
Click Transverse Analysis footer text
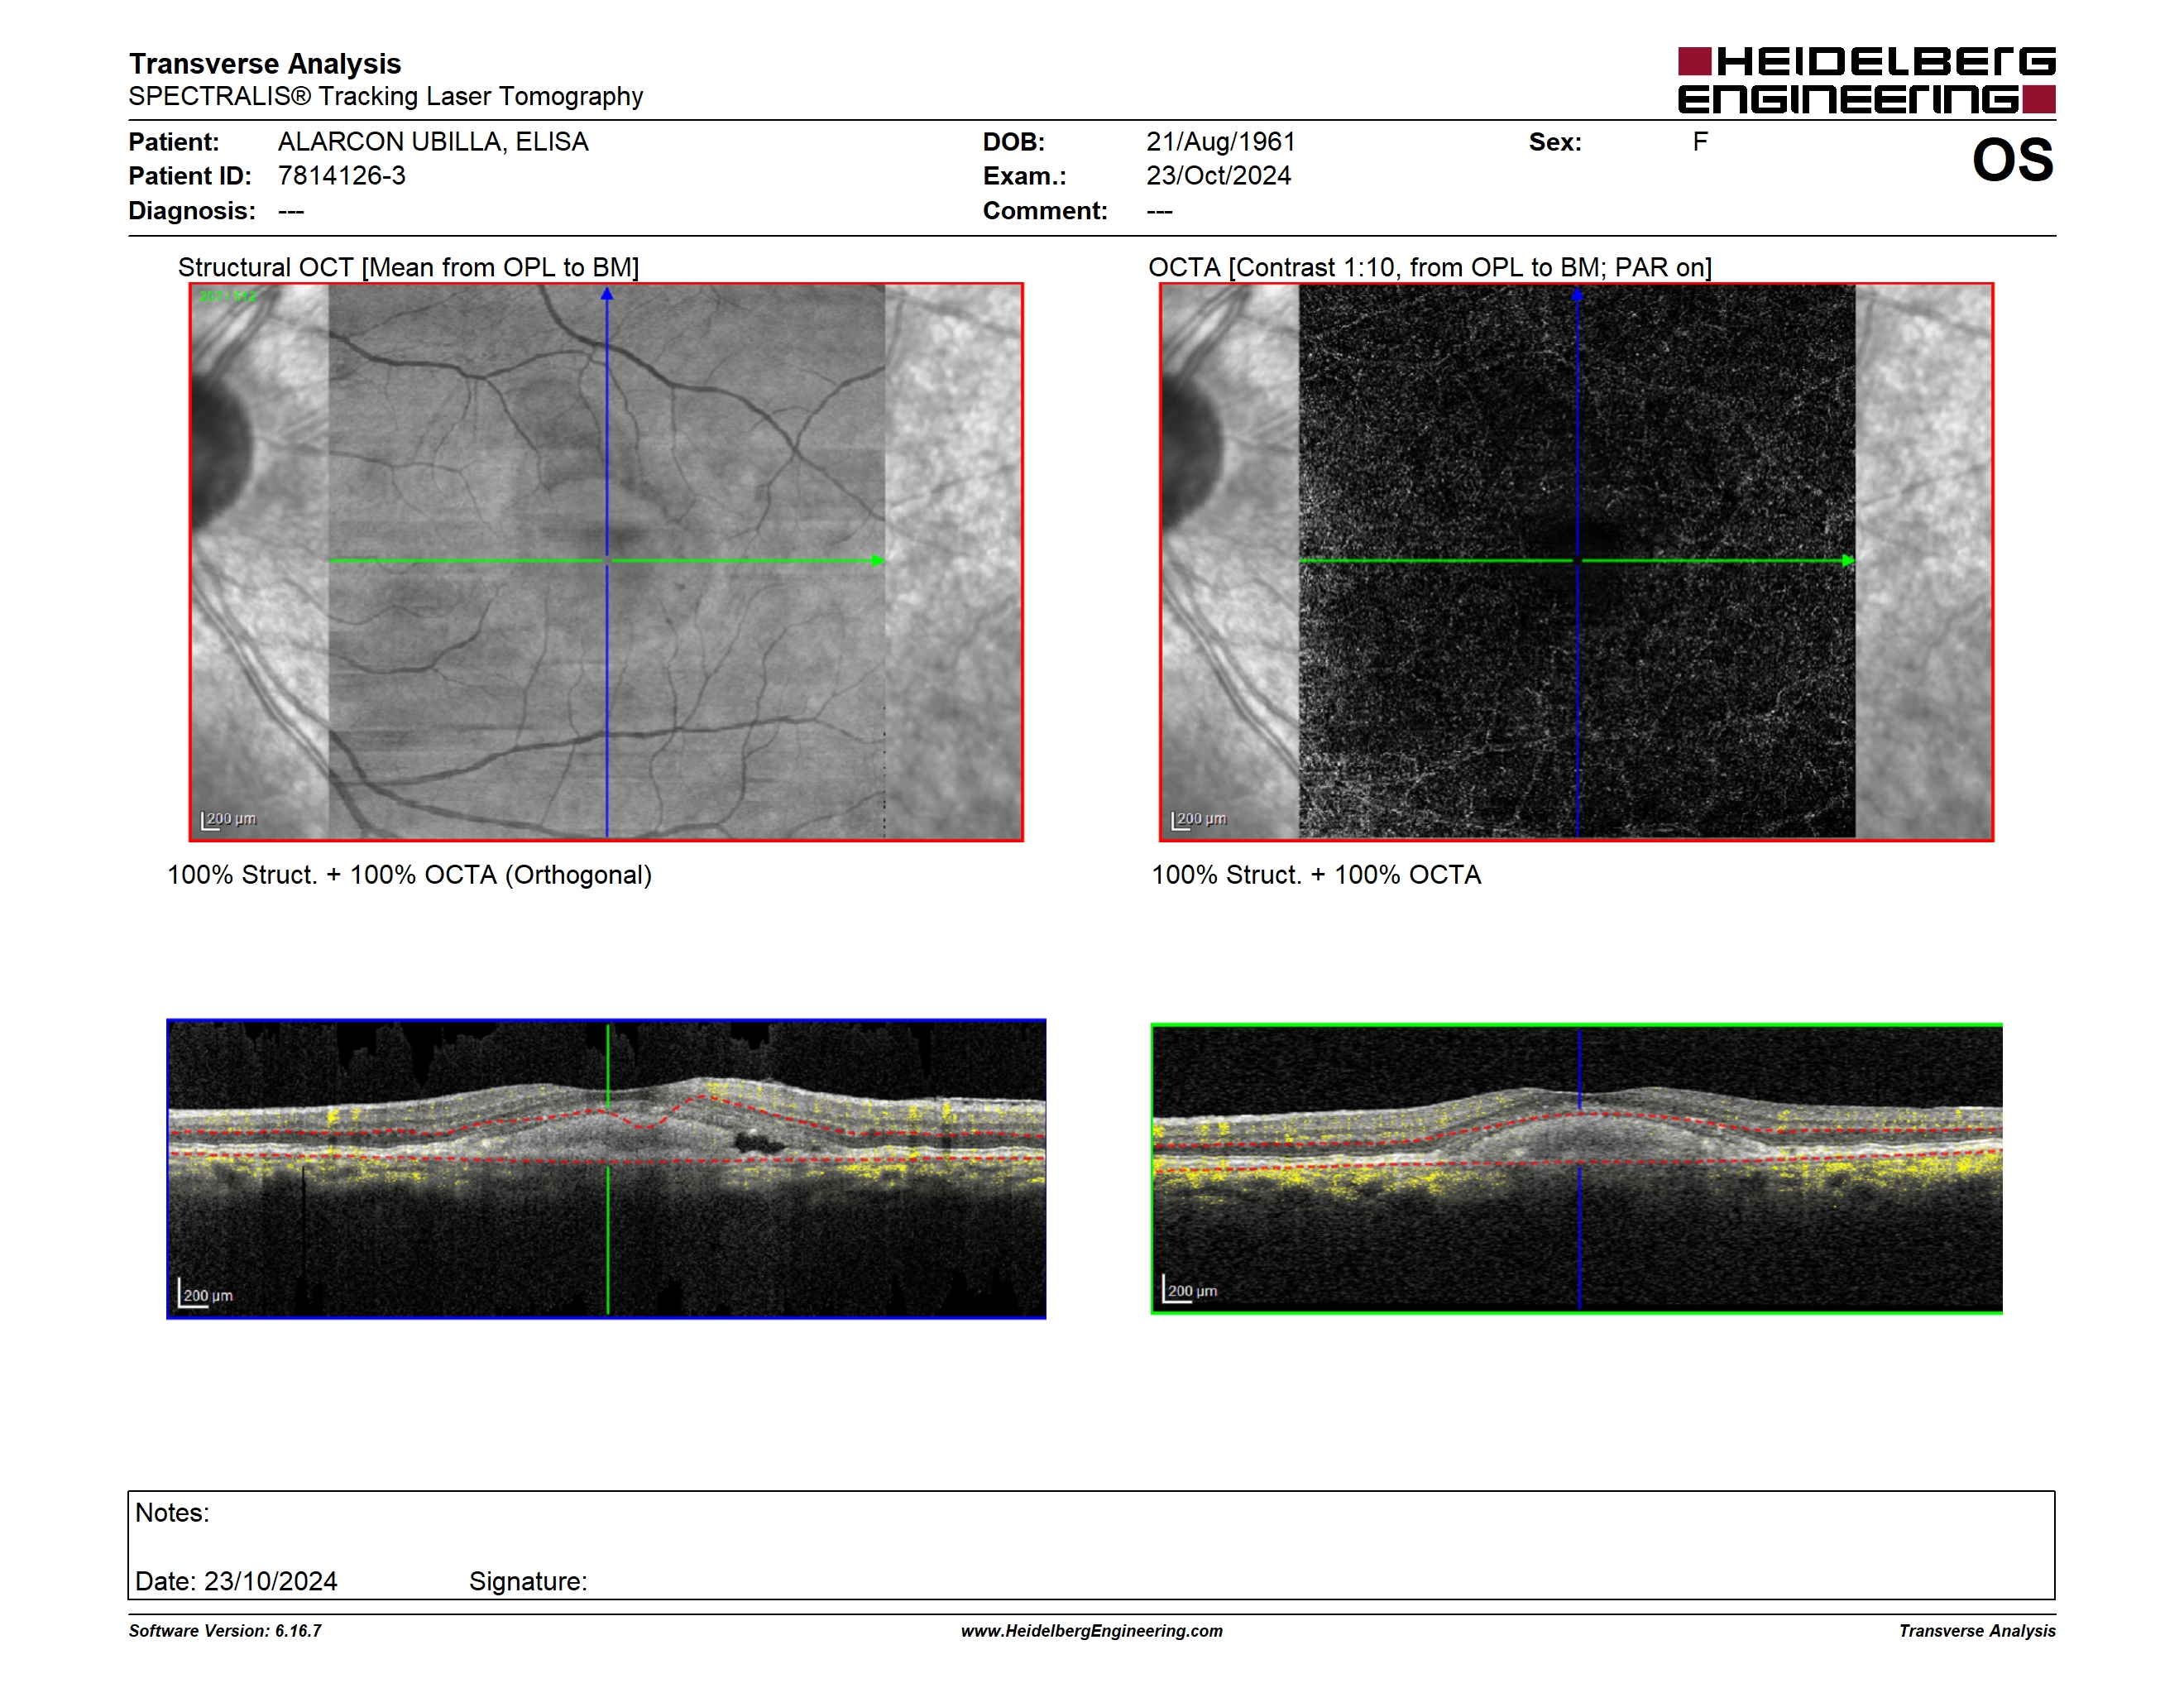1977,1631
